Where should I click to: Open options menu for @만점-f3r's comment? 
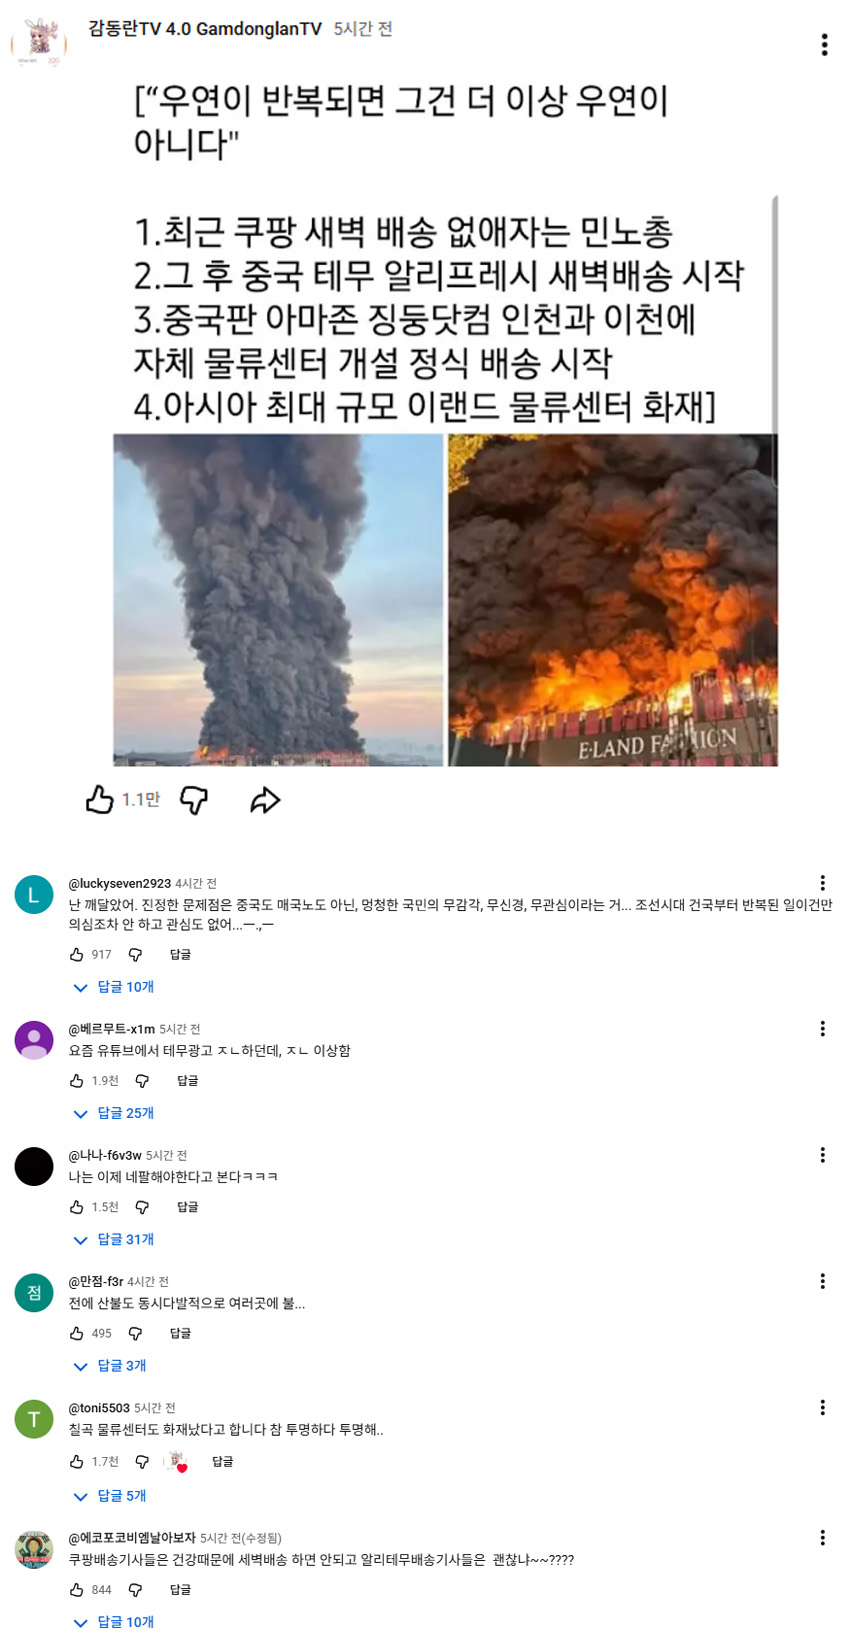point(822,1281)
